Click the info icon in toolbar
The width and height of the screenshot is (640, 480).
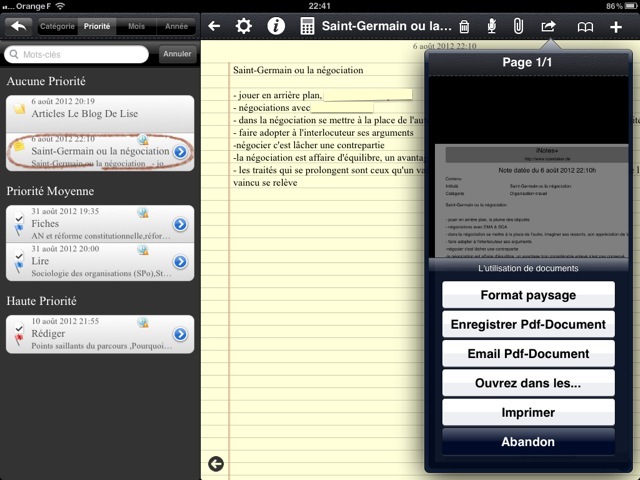coord(275,26)
